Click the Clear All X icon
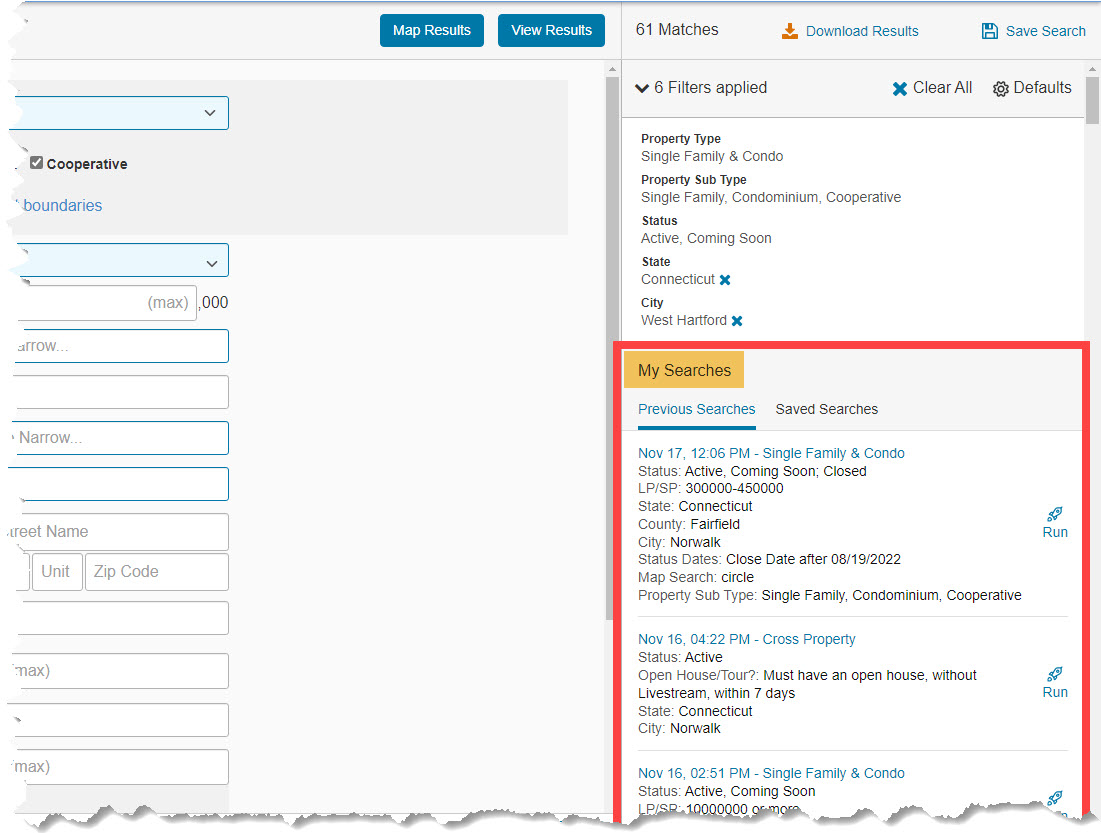The height and width of the screenshot is (833, 1101). tap(899, 88)
